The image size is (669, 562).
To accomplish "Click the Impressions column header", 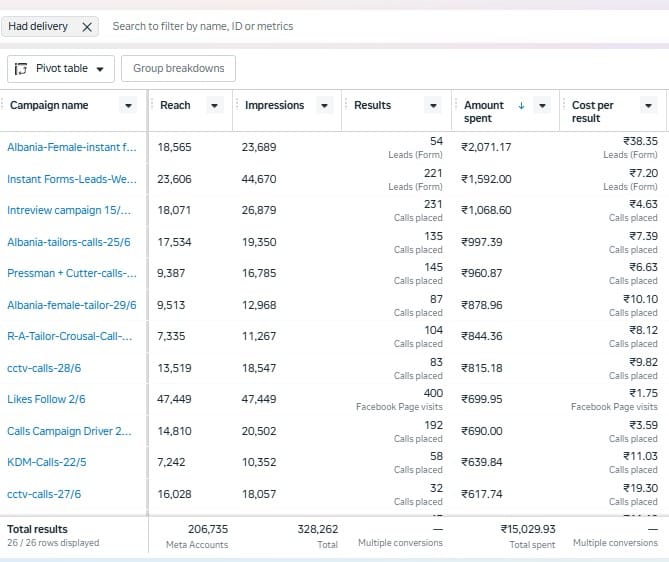I will coord(274,105).
